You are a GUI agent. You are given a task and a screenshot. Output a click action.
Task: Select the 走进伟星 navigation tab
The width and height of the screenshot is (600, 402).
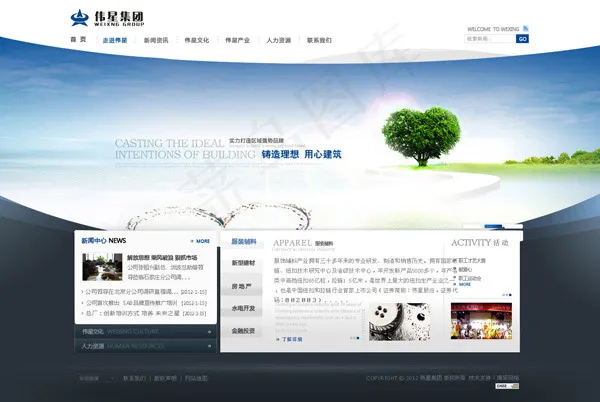tap(115, 40)
